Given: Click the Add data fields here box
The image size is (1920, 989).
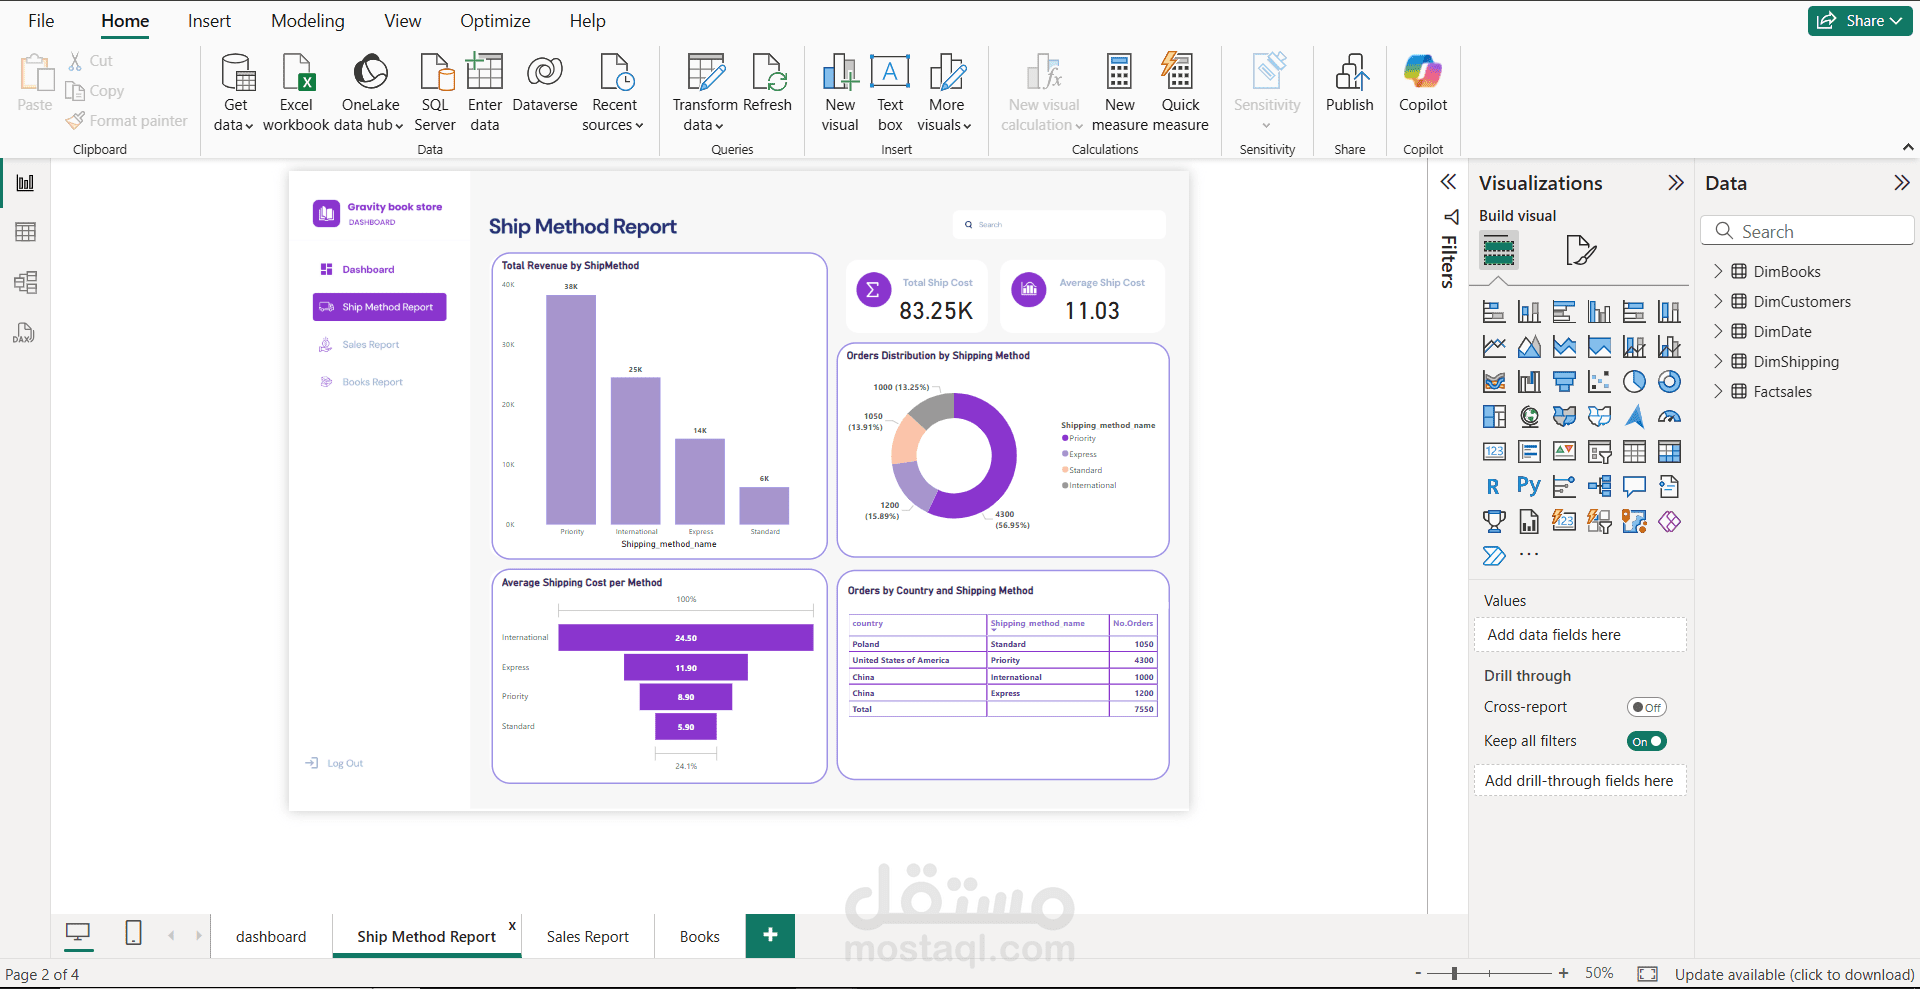Looking at the screenshot, I should pyautogui.click(x=1580, y=635).
